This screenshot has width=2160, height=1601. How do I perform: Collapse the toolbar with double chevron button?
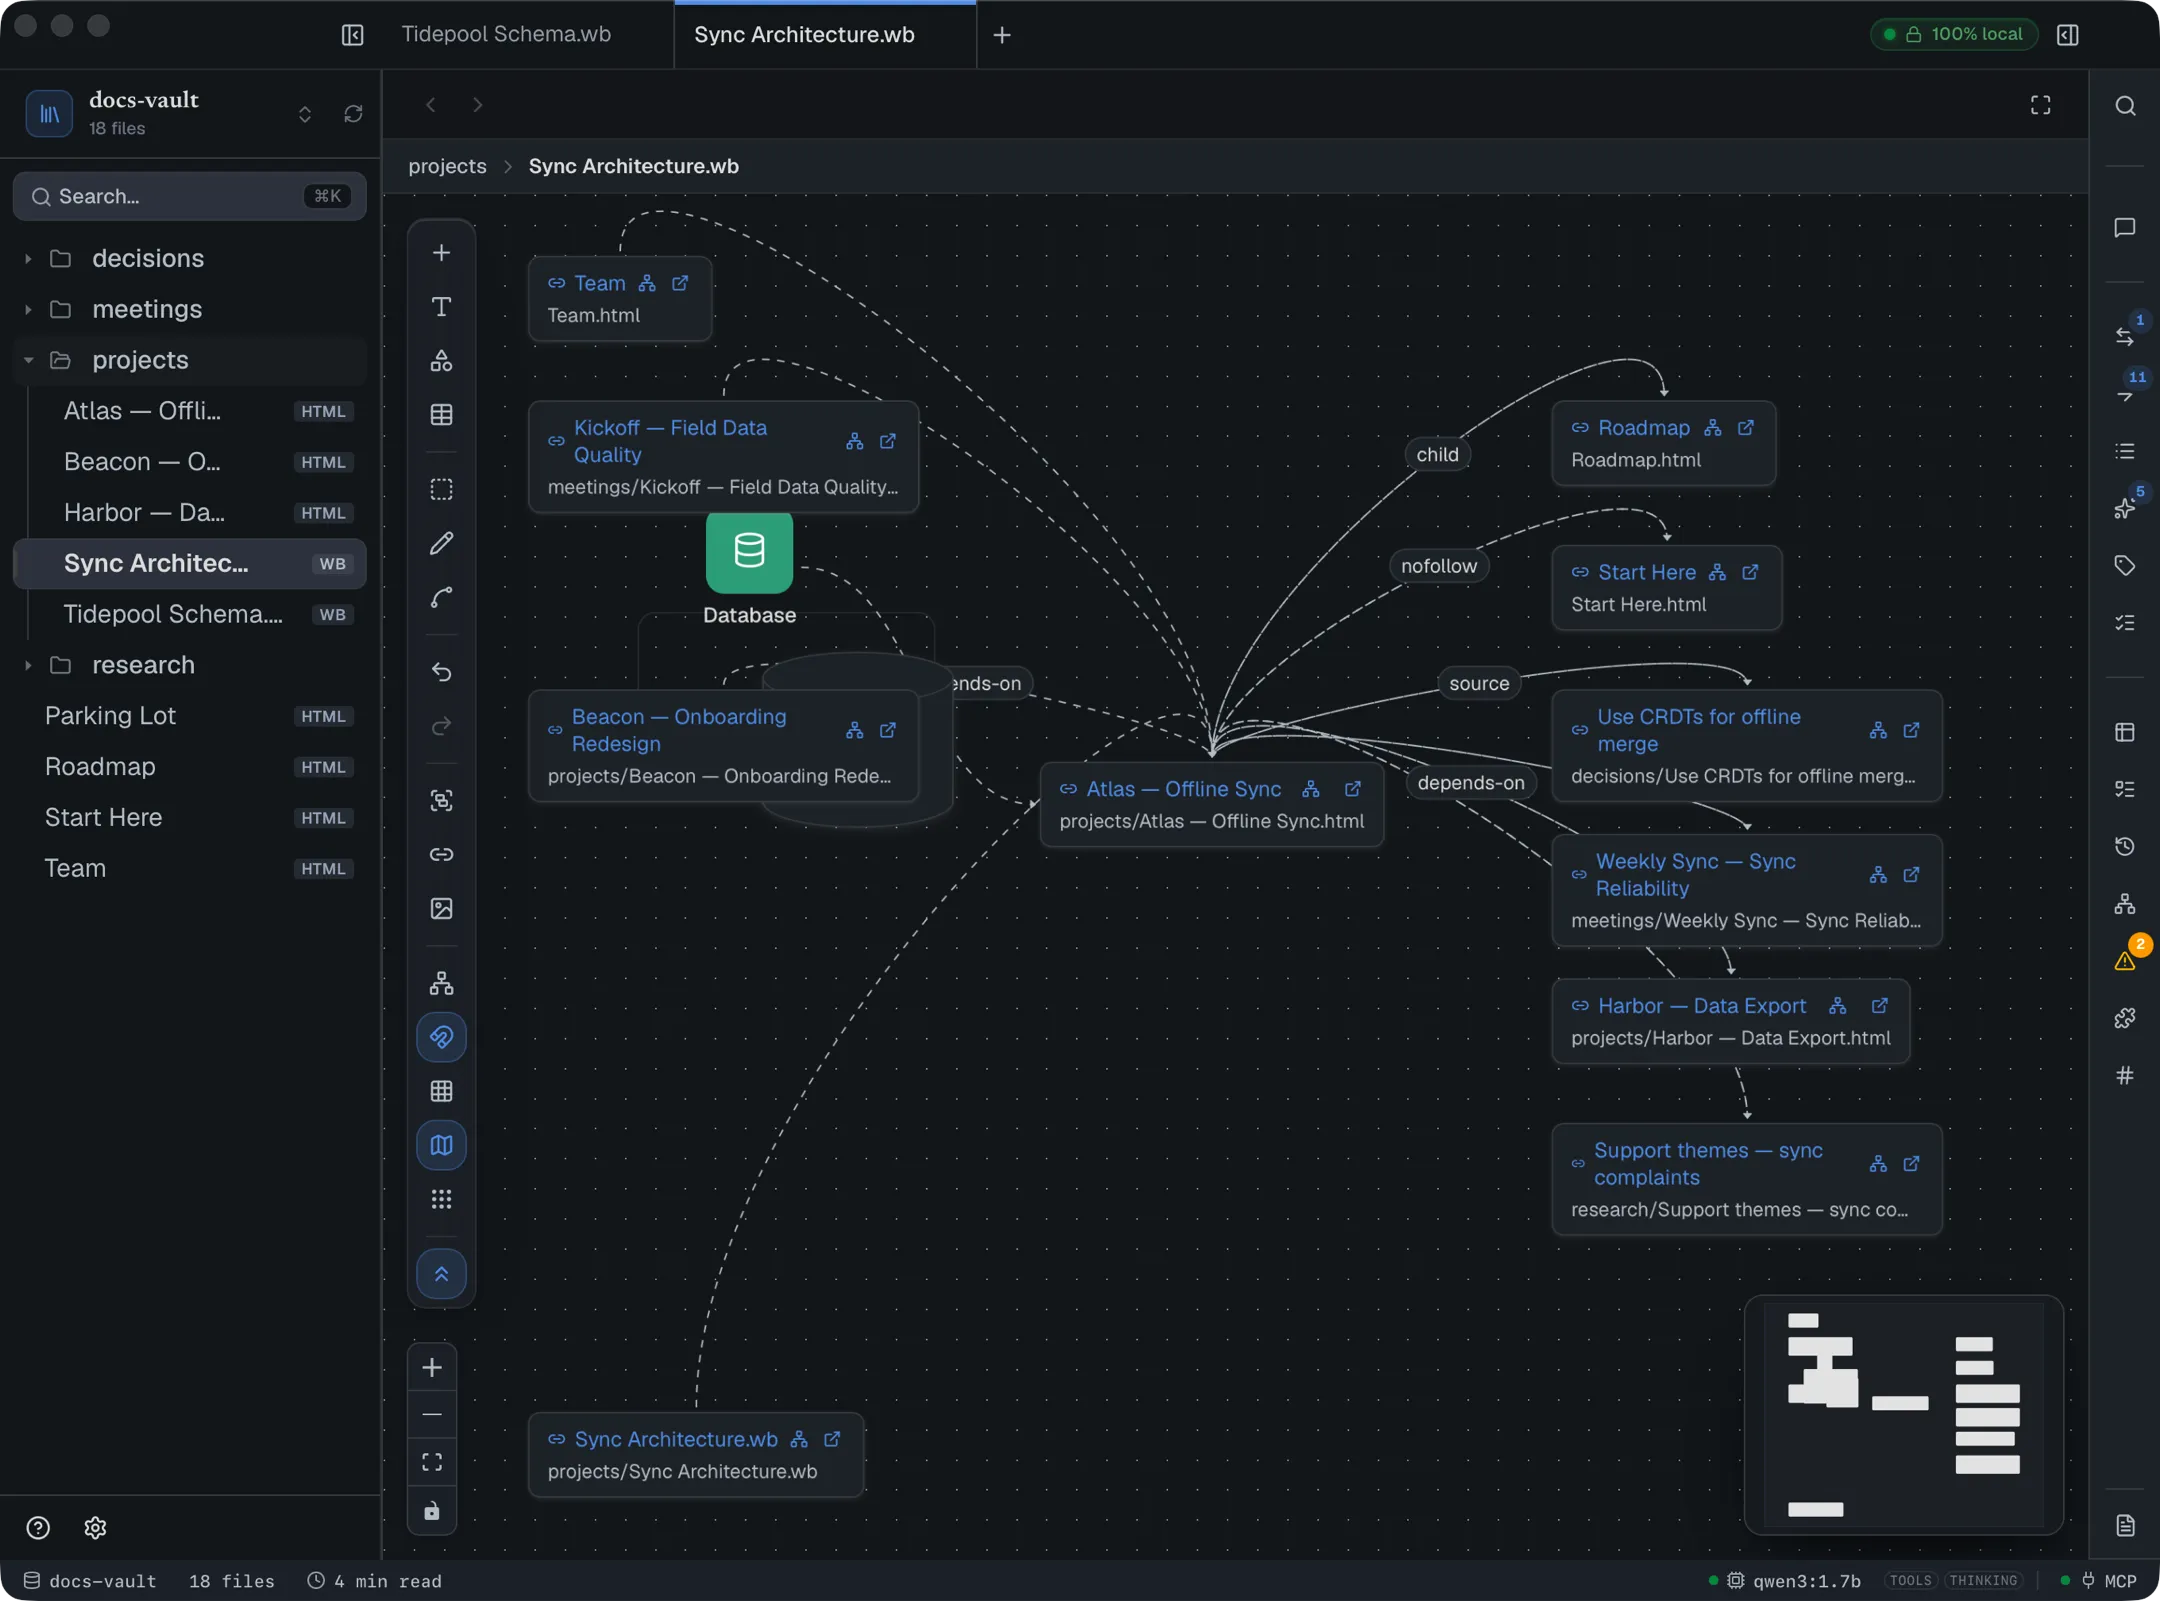click(x=441, y=1274)
